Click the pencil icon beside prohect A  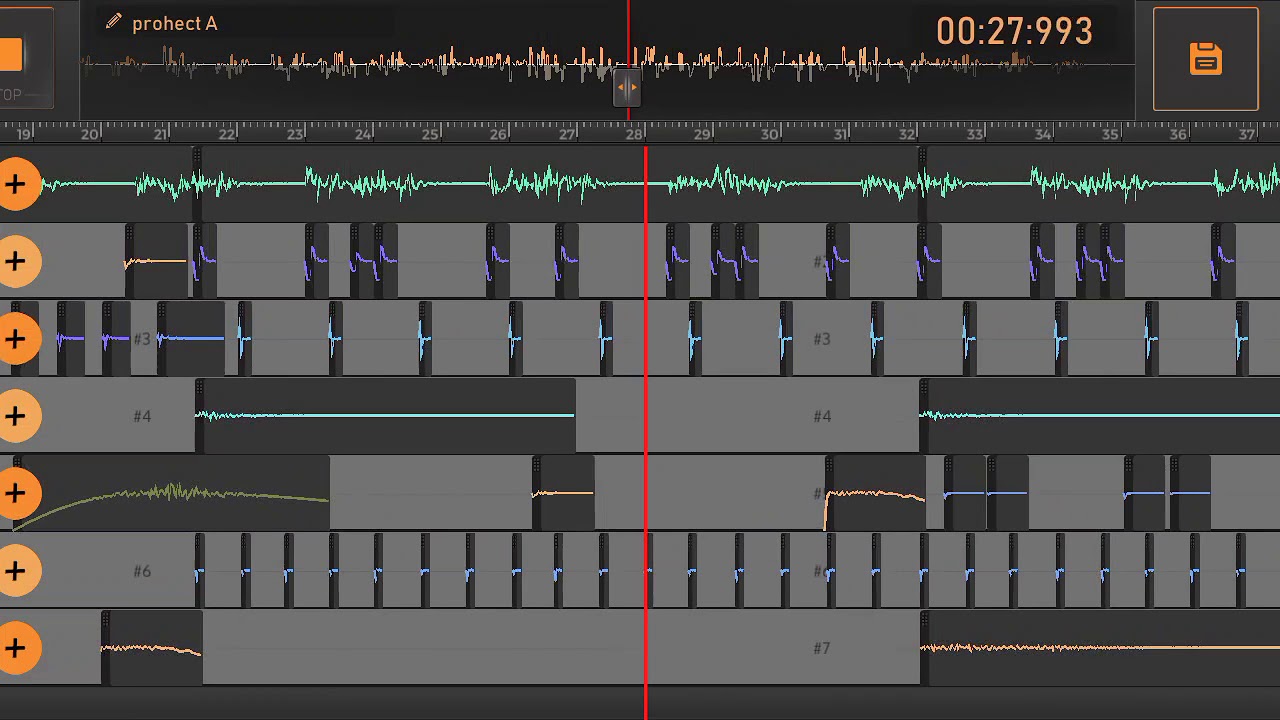(113, 22)
